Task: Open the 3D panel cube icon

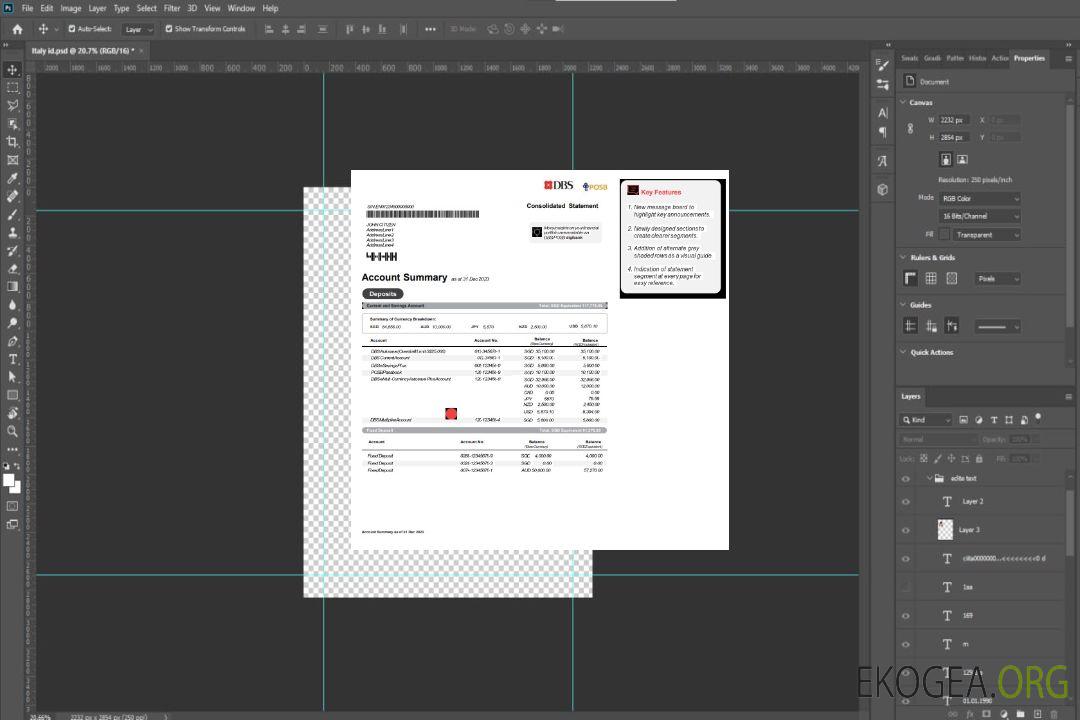Action: coord(882,189)
